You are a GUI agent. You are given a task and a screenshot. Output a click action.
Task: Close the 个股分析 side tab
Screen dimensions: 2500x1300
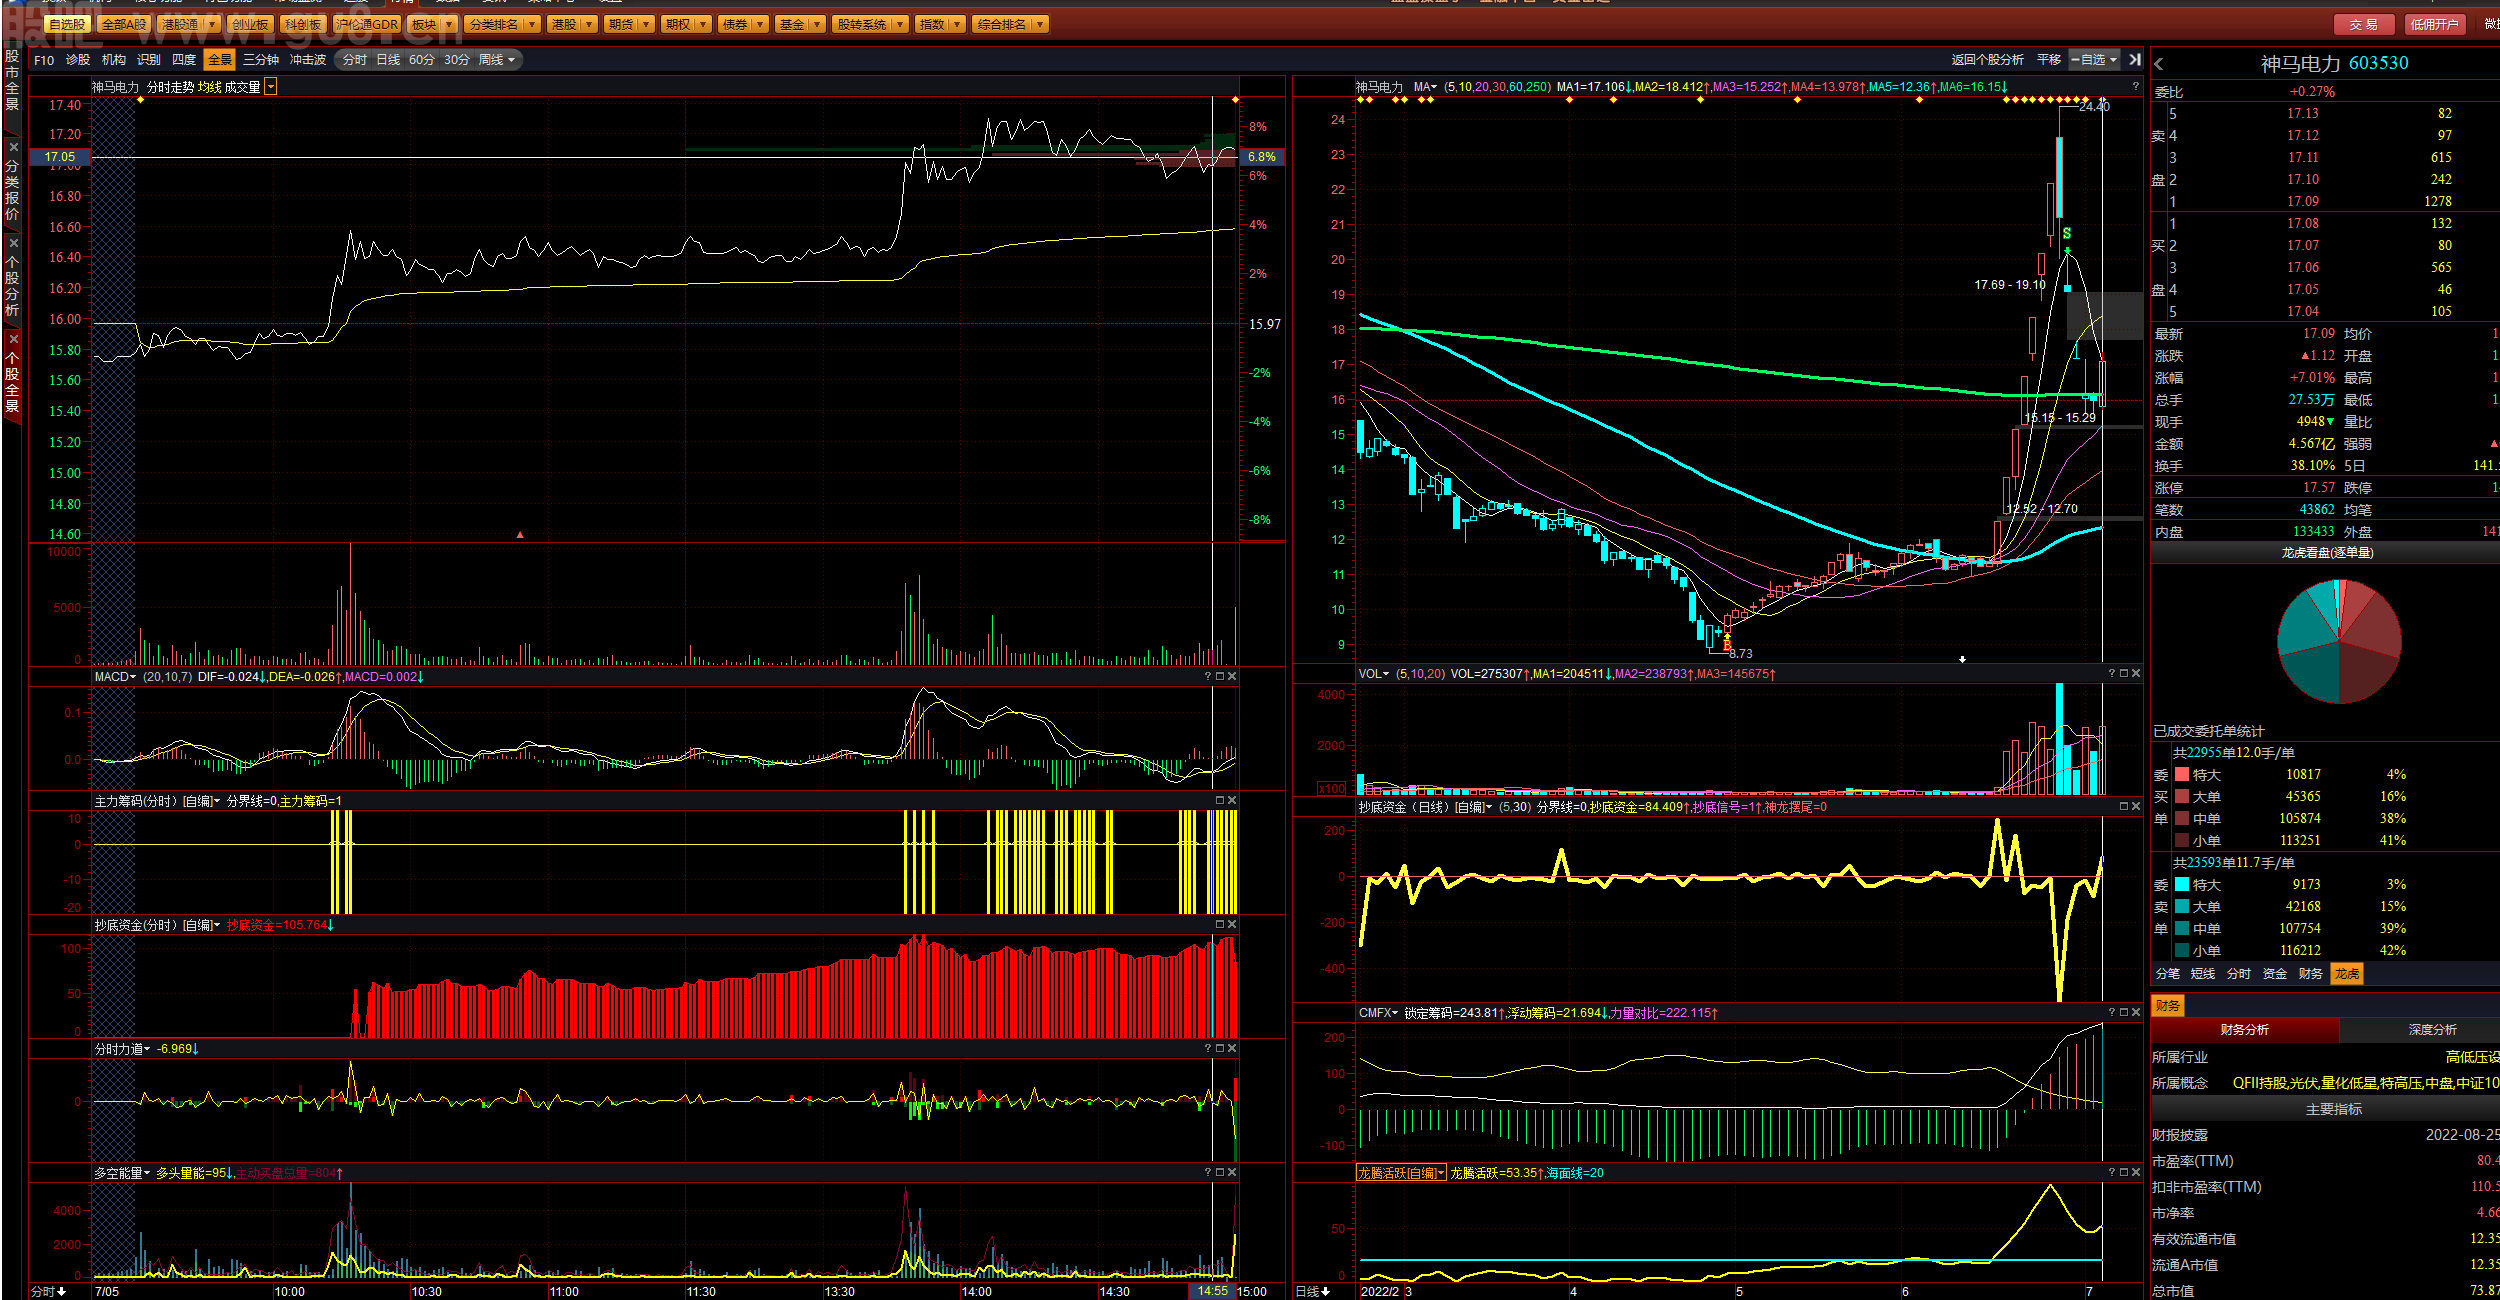click(13, 243)
